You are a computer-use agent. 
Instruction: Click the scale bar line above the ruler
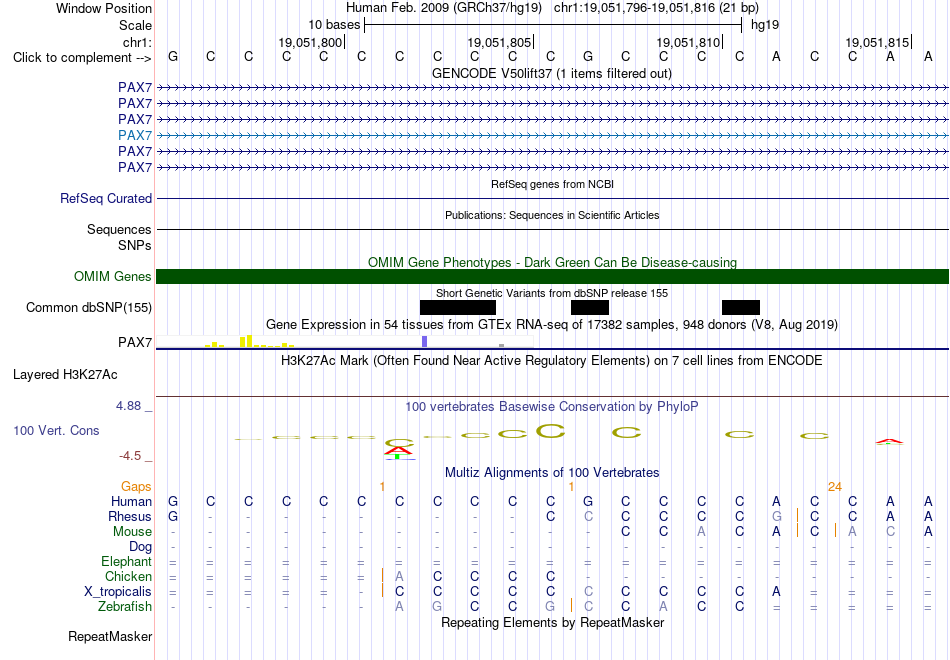click(553, 25)
